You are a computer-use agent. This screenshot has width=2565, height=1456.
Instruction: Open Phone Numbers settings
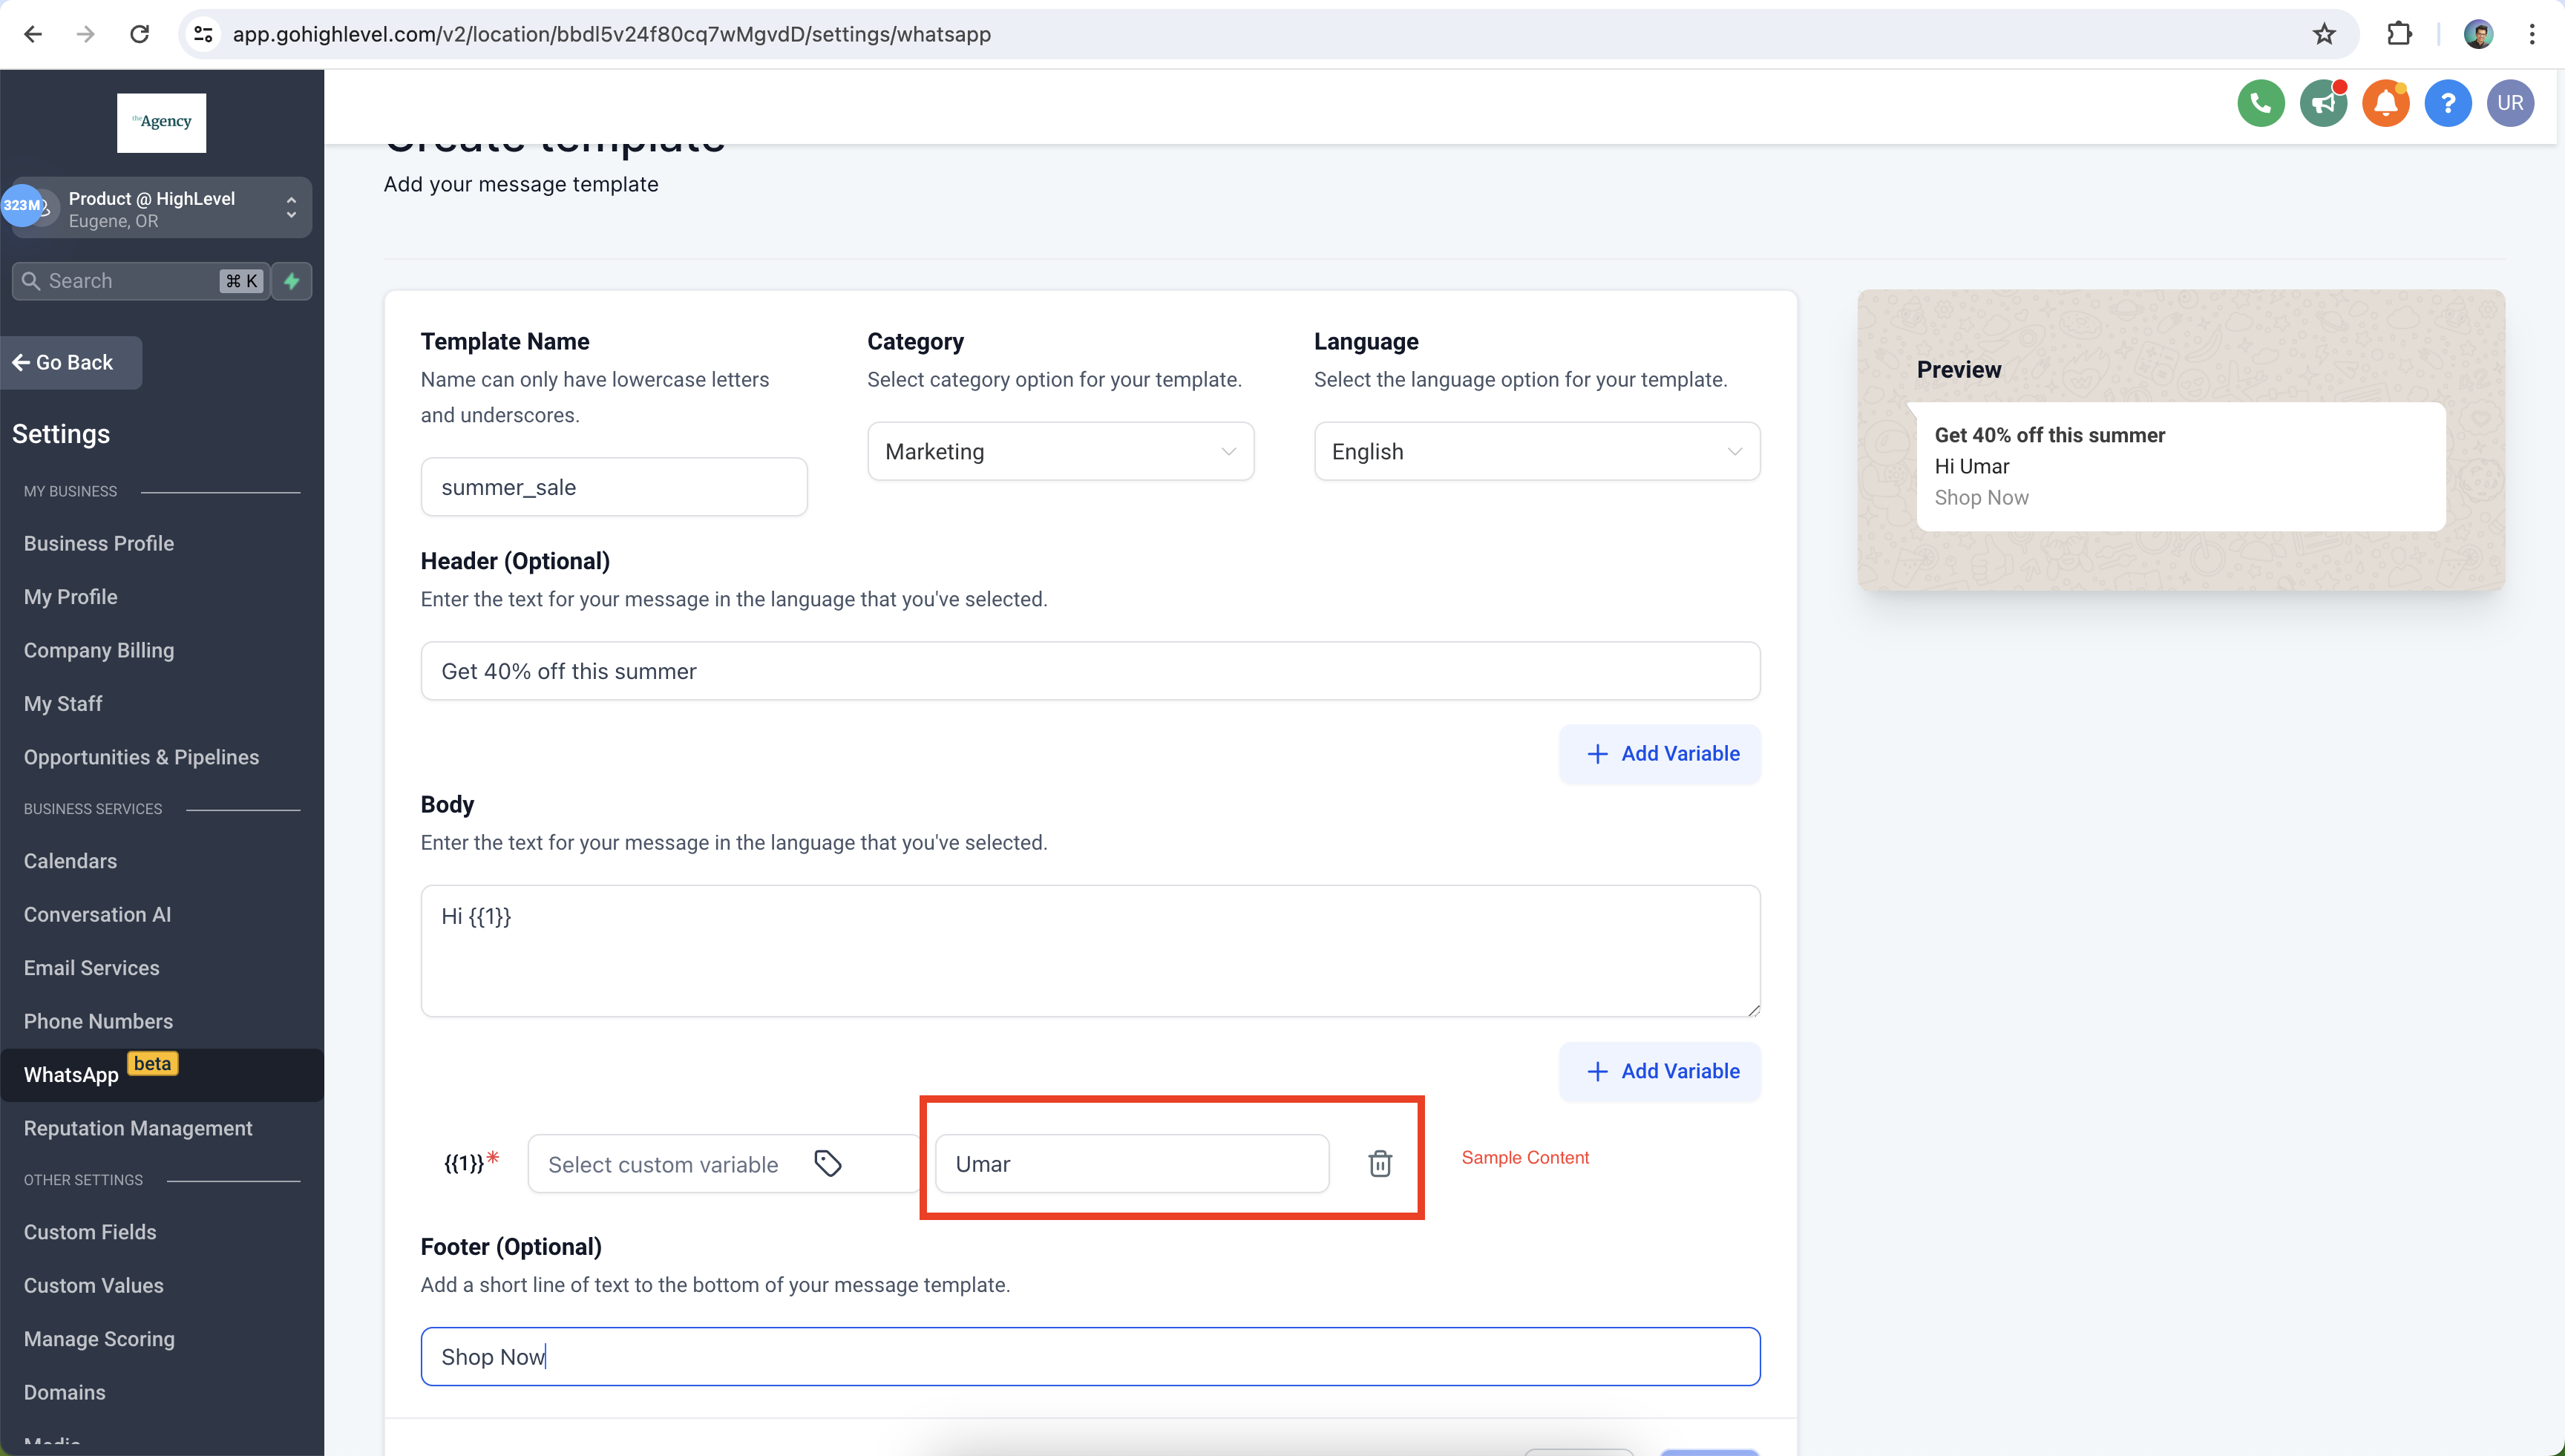click(98, 1021)
